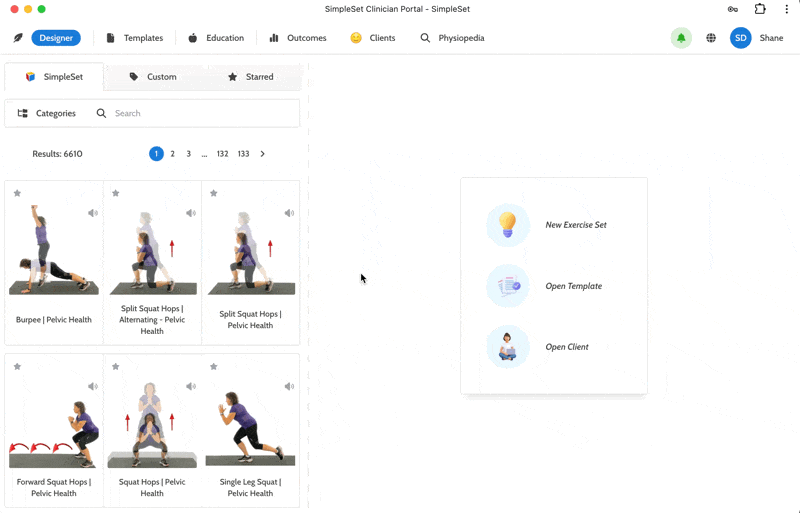The image size is (800, 513).
Task: Open browser extensions puzzle icon
Action: coord(760,9)
